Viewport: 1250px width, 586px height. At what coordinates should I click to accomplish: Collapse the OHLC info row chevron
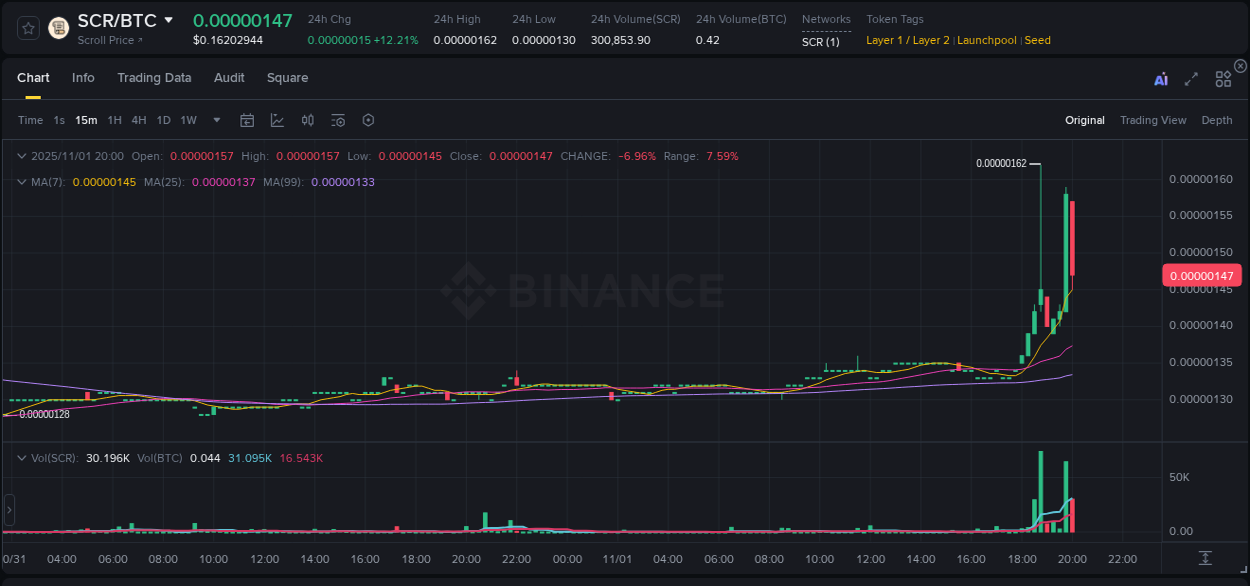(x=21, y=156)
